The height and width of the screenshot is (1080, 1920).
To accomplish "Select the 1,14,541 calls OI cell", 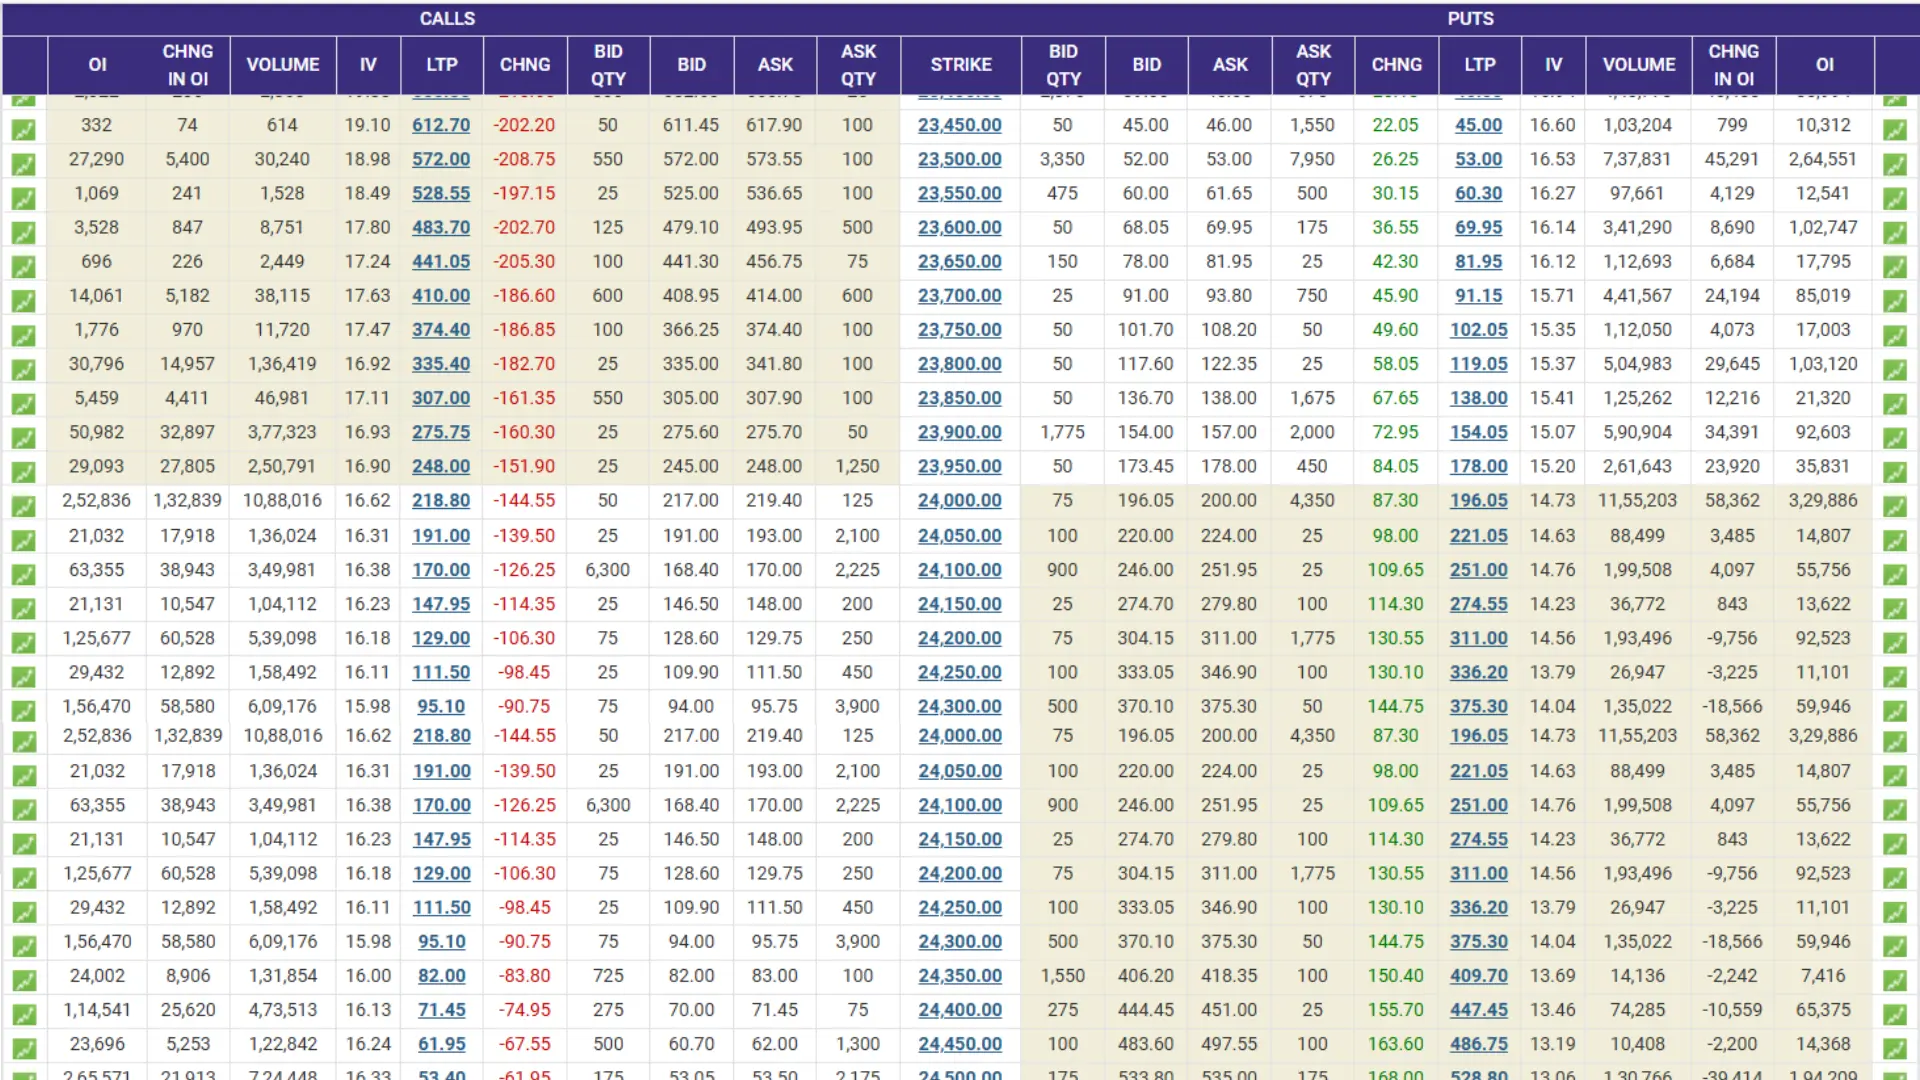I will point(97,1010).
